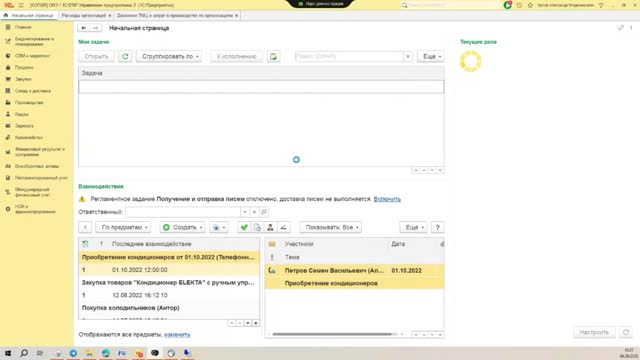The height and width of the screenshot is (360, 640).
Task: Click the Кадры person icon in sidebar
Action: 8,114
